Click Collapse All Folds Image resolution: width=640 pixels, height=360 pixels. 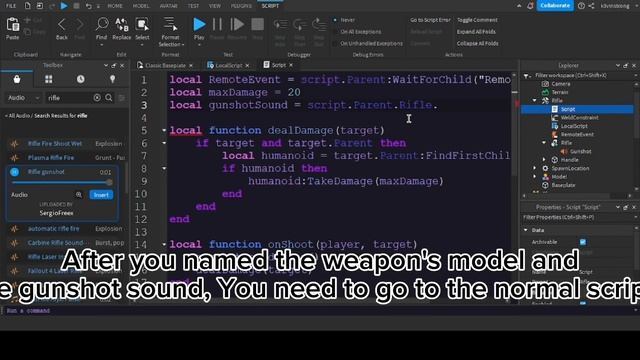tap(477, 43)
